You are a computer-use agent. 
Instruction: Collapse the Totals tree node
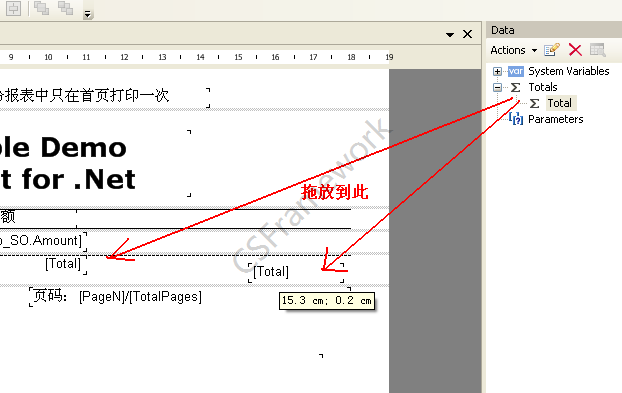pos(497,87)
